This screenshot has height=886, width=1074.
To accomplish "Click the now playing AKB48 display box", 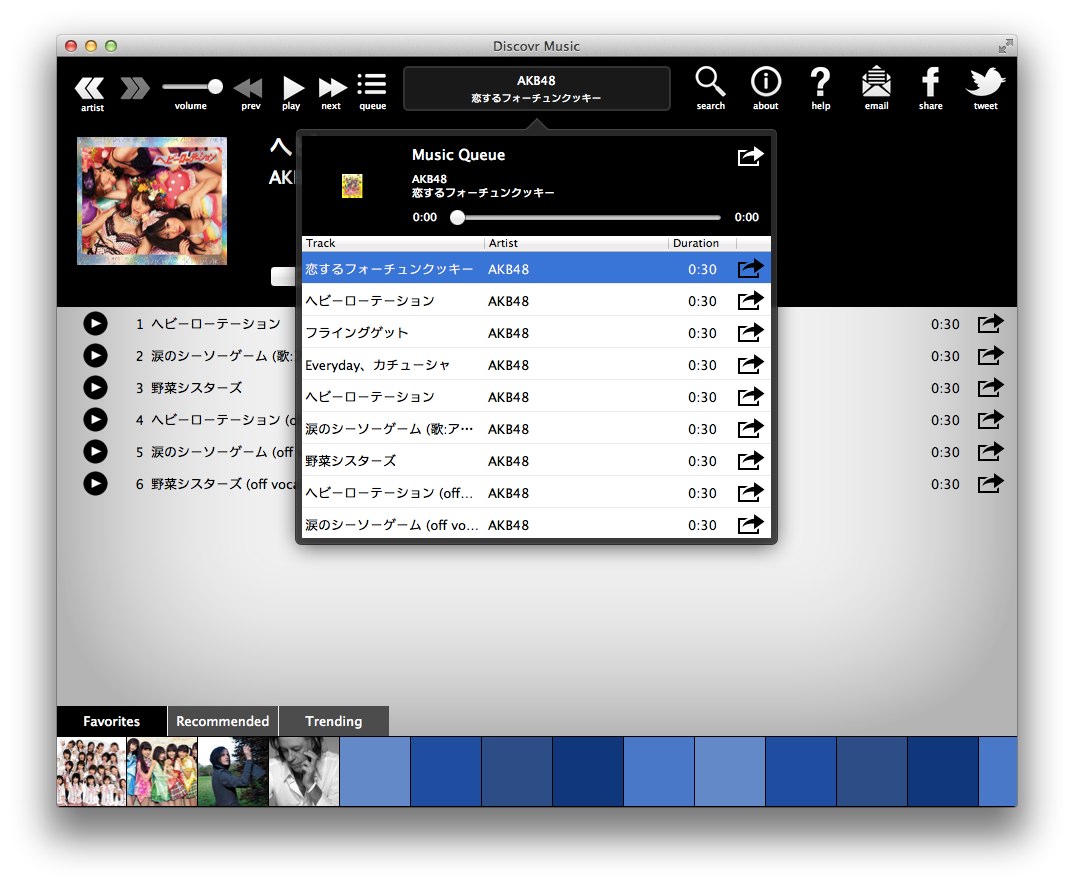I will pyautogui.click(x=536, y=88).
